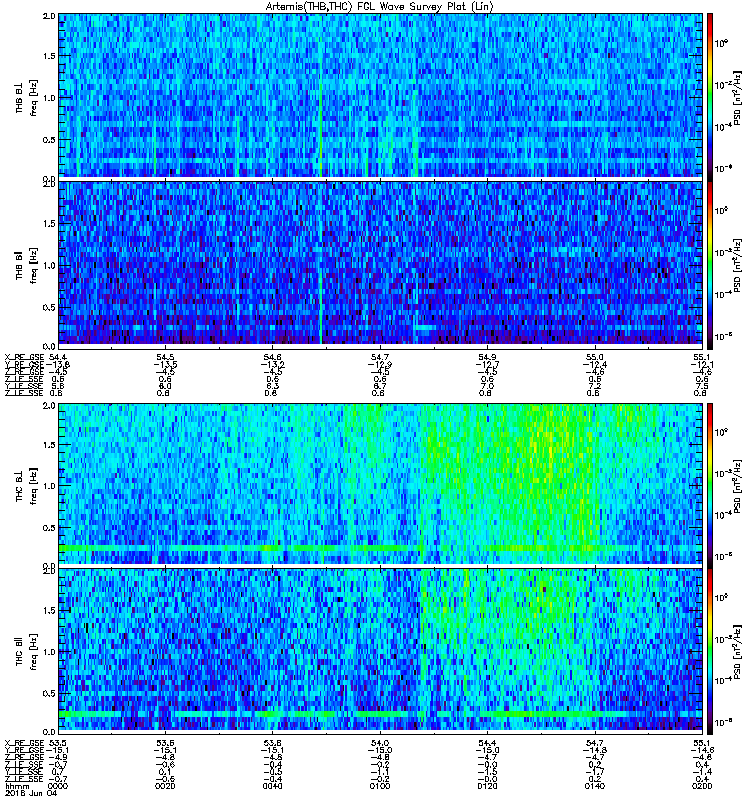
Task: Click the '0.5' frequency tick of the THC B-parallel panel
Action: 49,693
